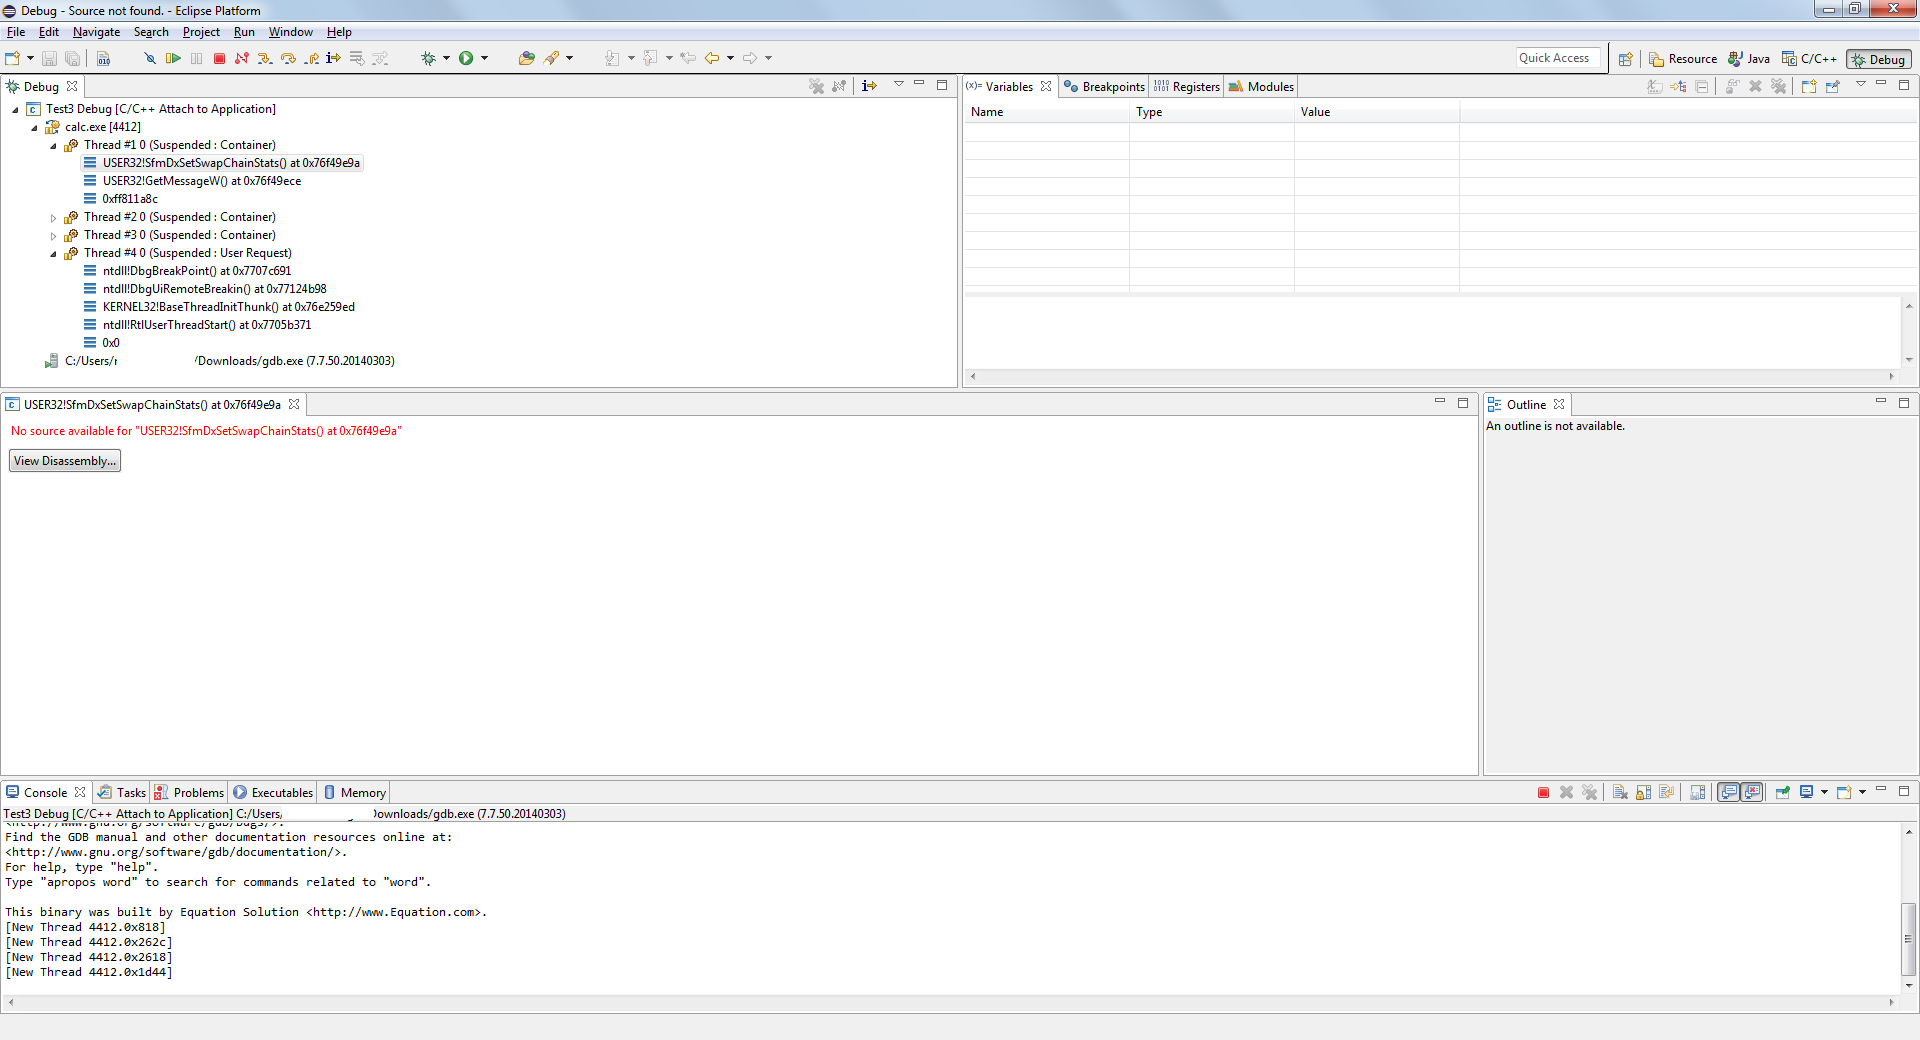Click the Open Binary 010 toolbar icon
Viewport: 1920px width, 1040px height.
(x=103, y=58)
